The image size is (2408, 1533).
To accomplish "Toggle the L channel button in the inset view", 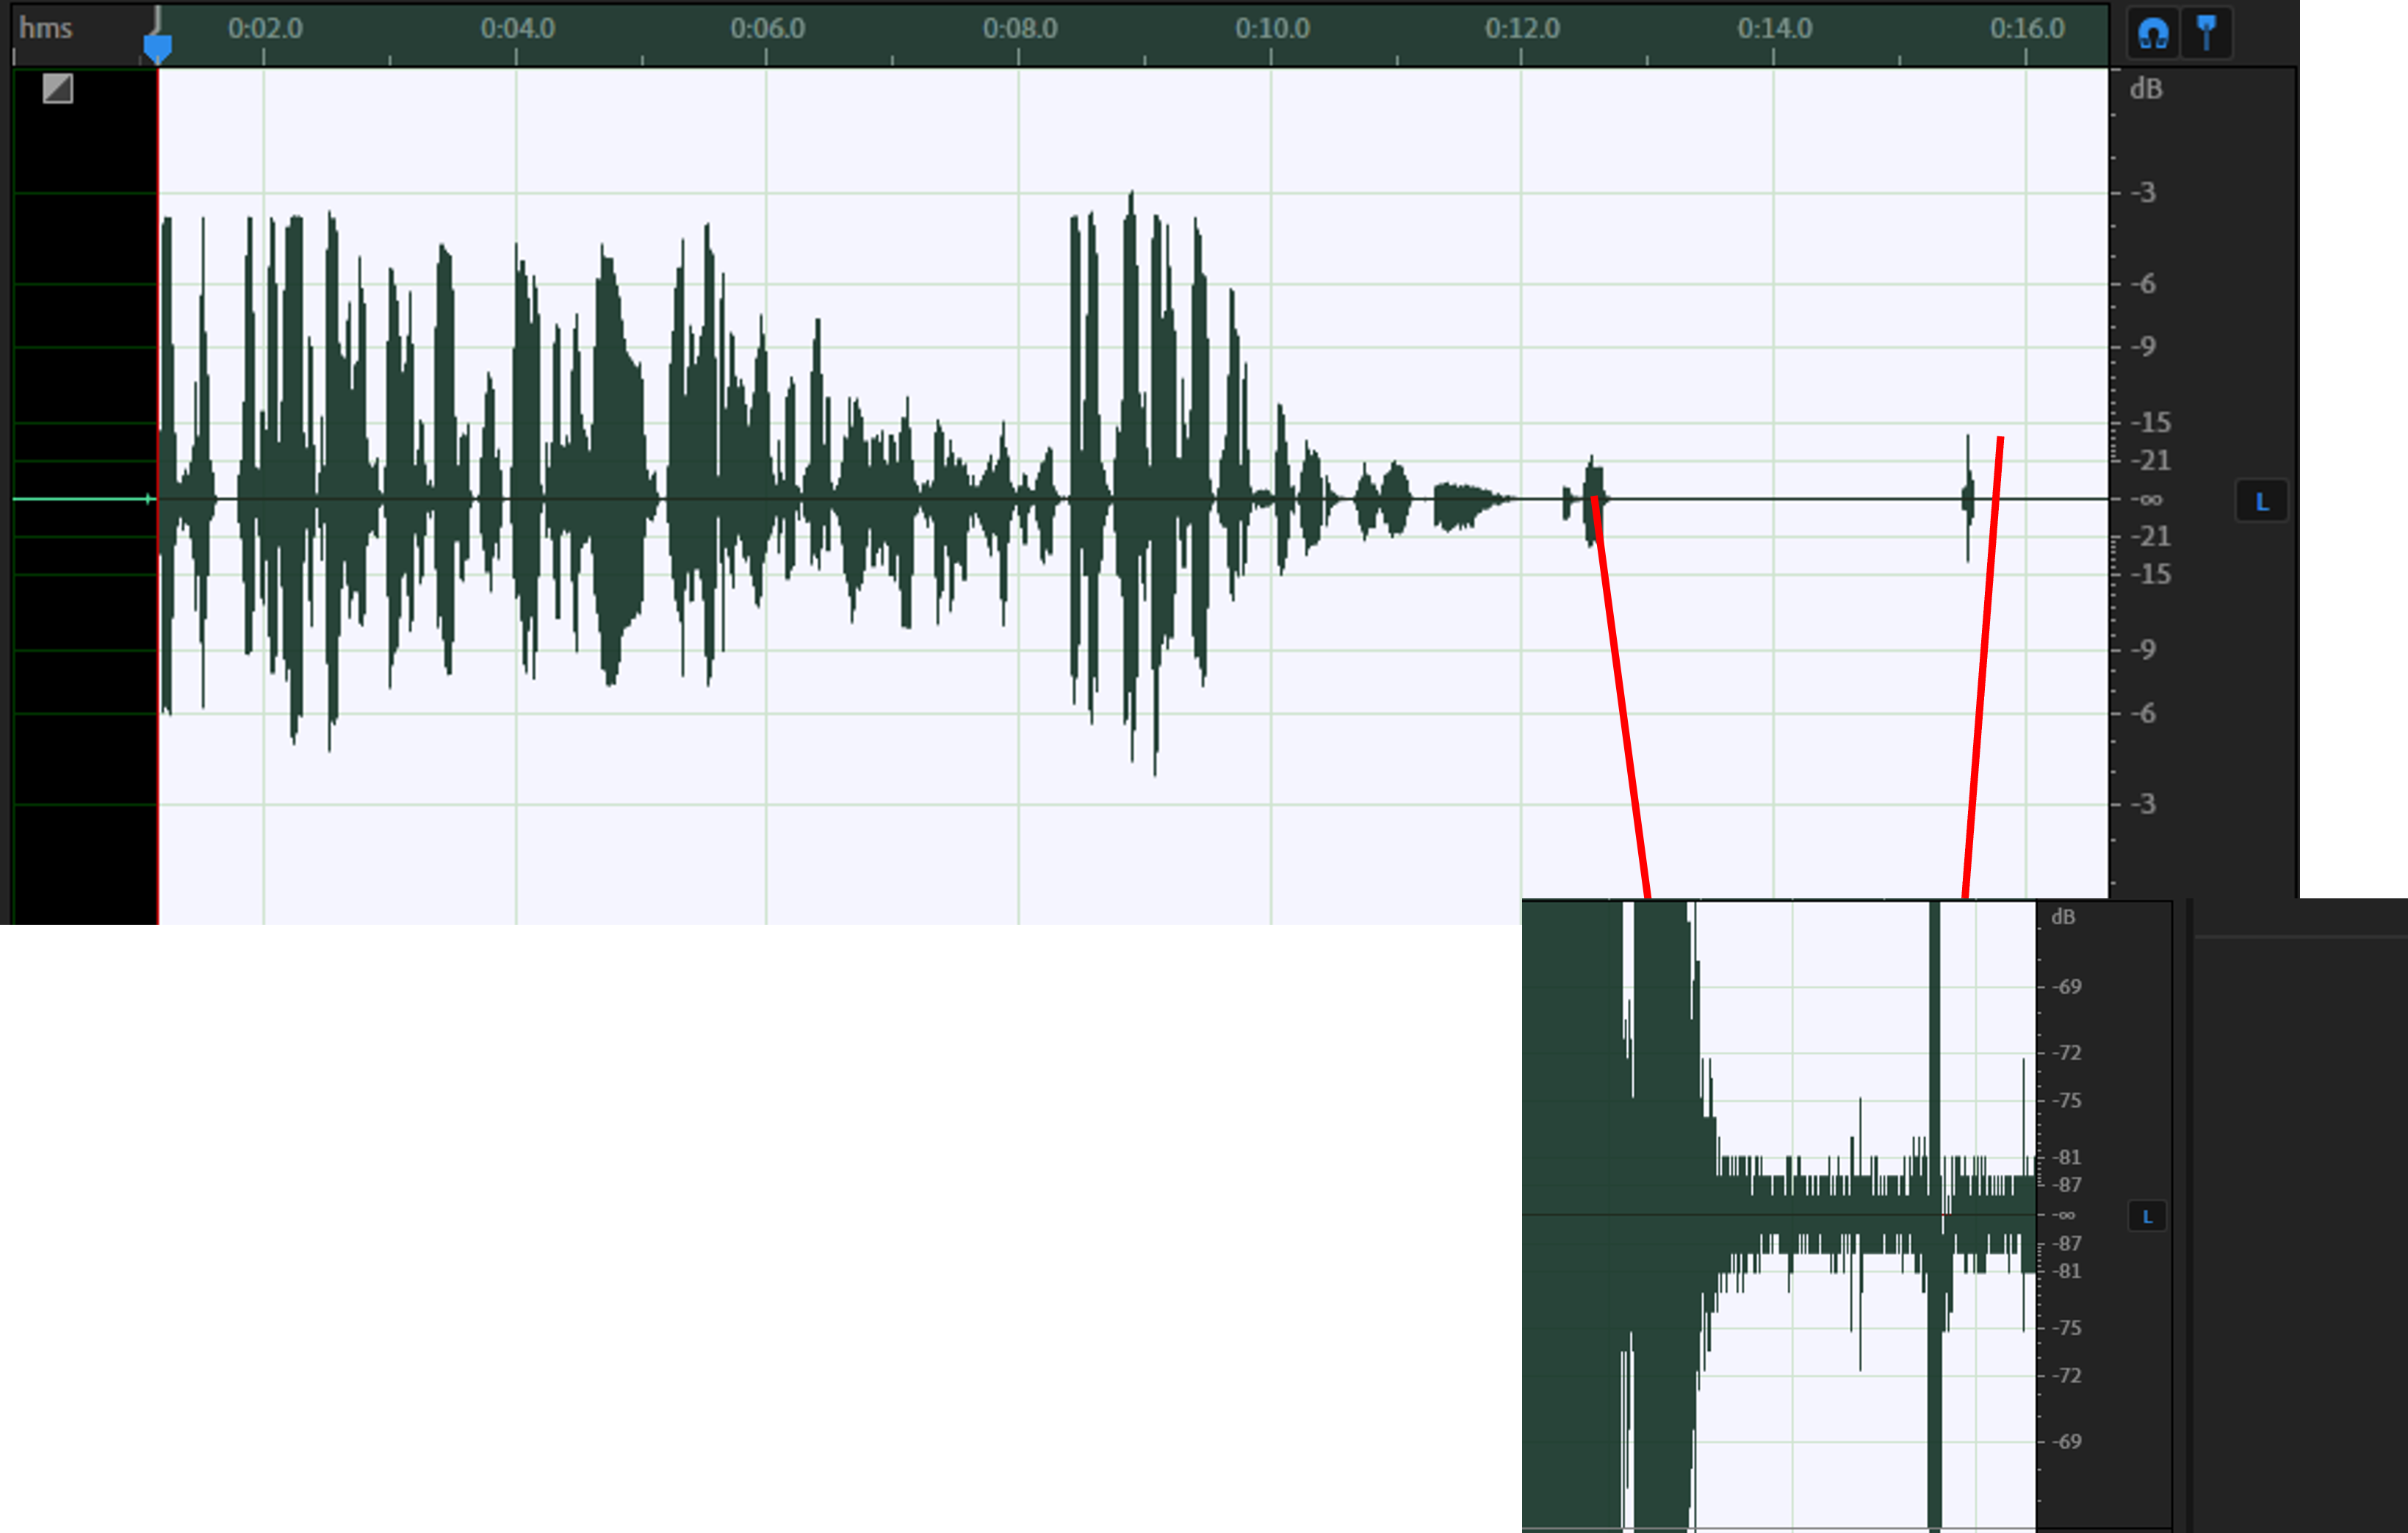I will pyautogui.click(x=2147, y=1216).
